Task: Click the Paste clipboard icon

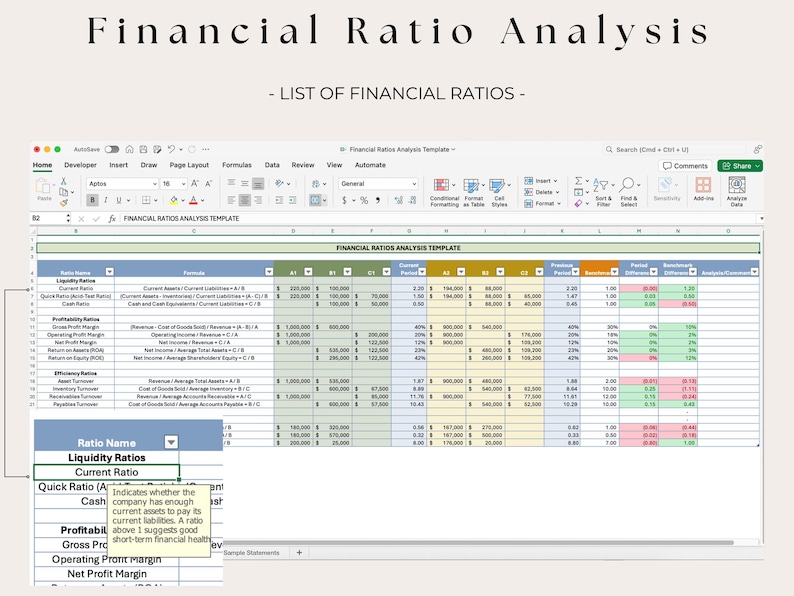Action: click(x=44, y=186)
